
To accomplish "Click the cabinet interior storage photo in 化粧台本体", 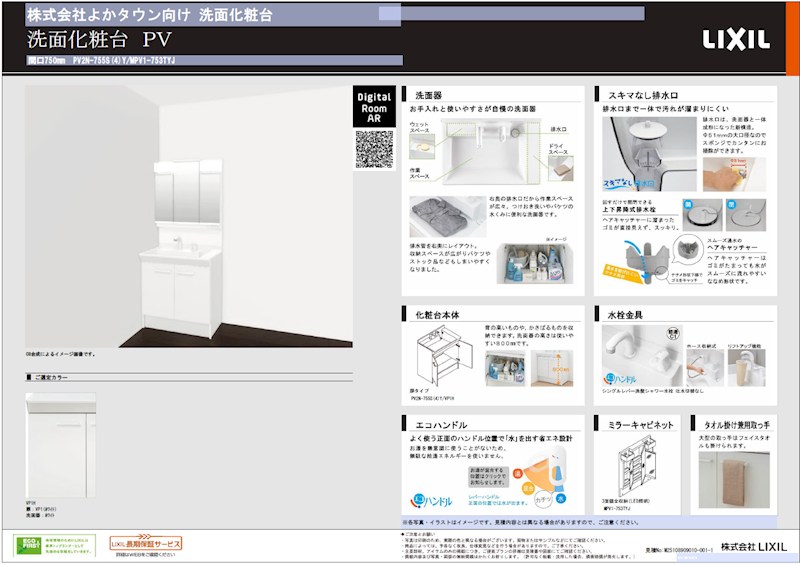I will tap(505, 368).
